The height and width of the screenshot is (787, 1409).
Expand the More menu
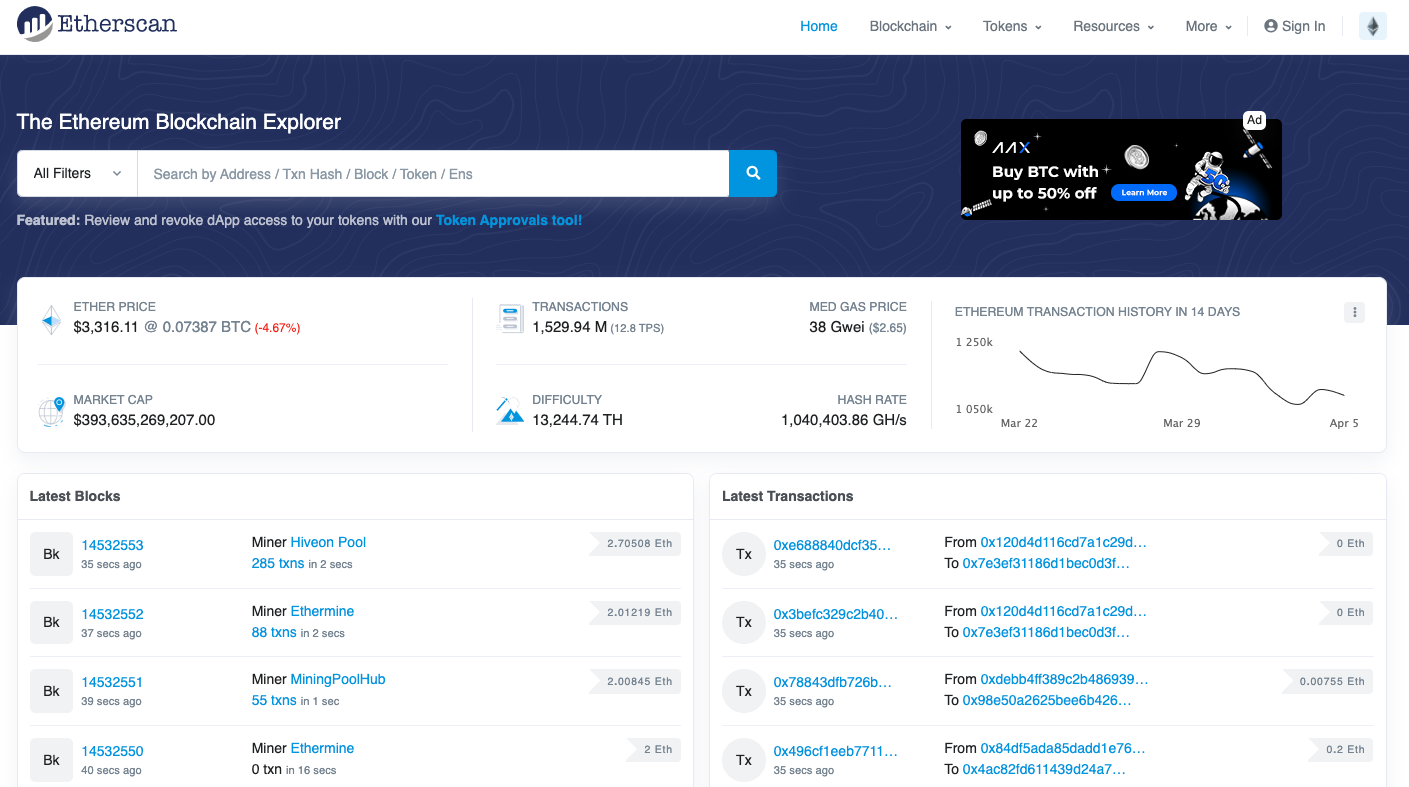pyautogui.click(x=1209, y=26)
